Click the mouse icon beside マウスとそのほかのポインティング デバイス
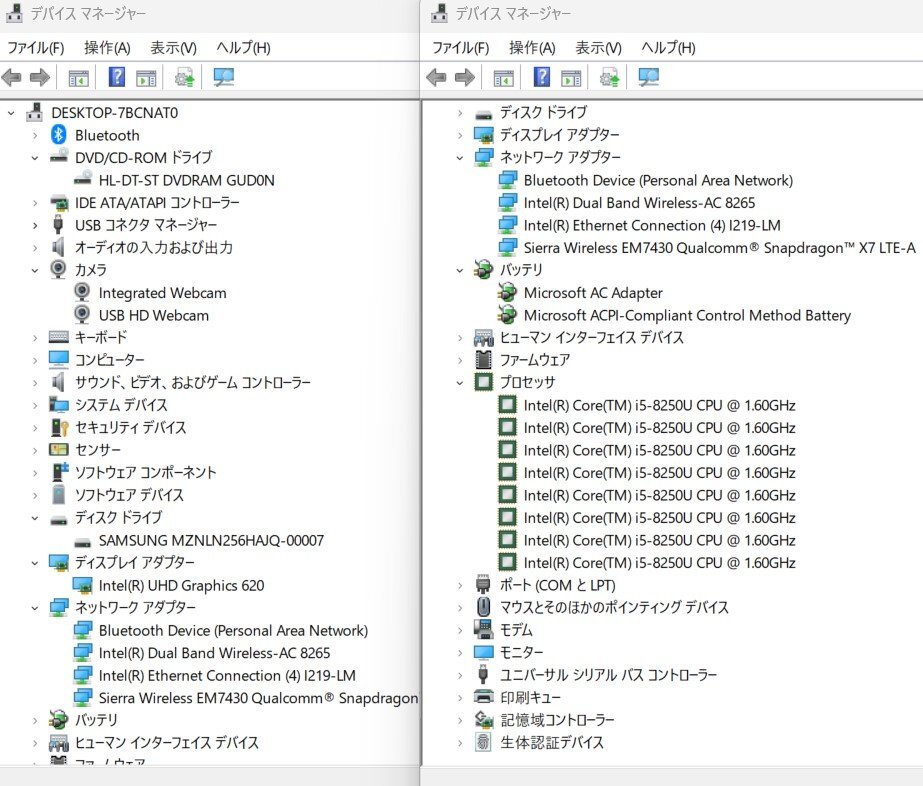 click(483, 606)
